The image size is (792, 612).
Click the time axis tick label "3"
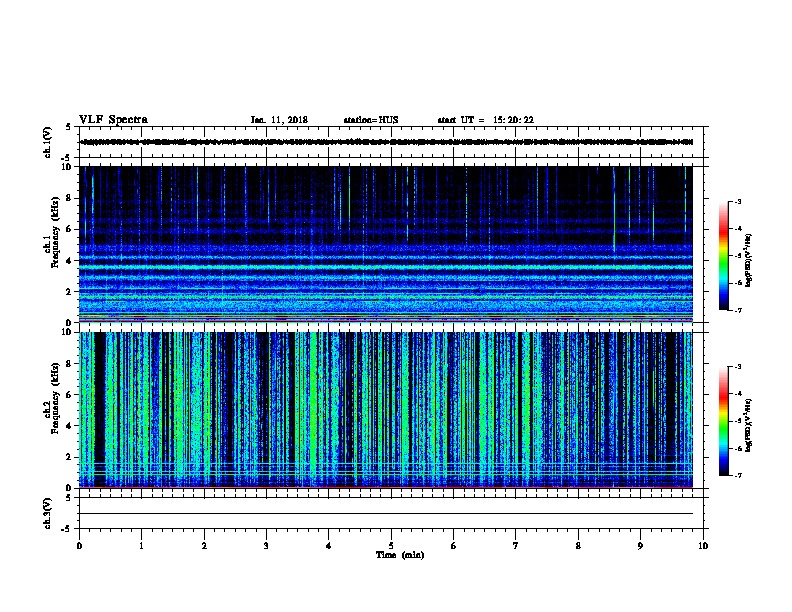pos(266,546)
